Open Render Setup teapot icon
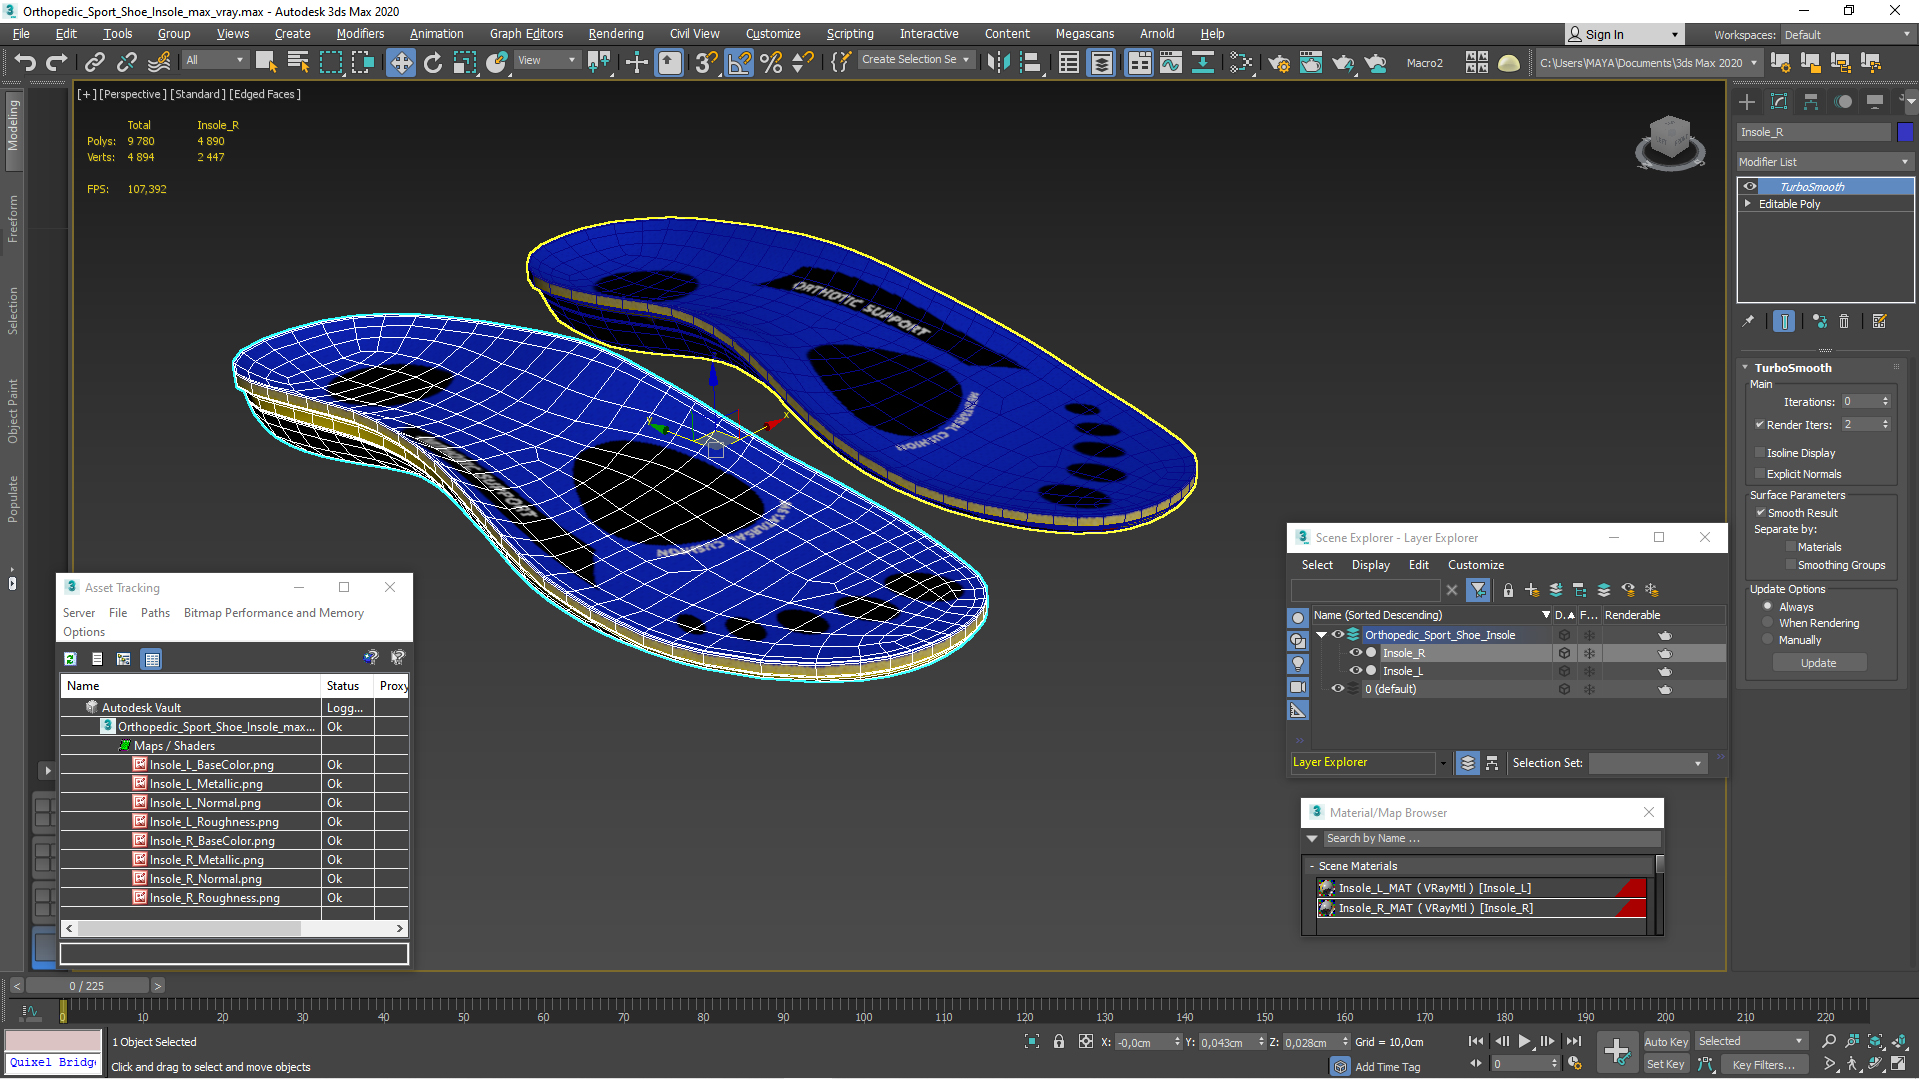Image resolution: width=1920 pixels, height=1080 pixels. click(x=1279, y=63)
